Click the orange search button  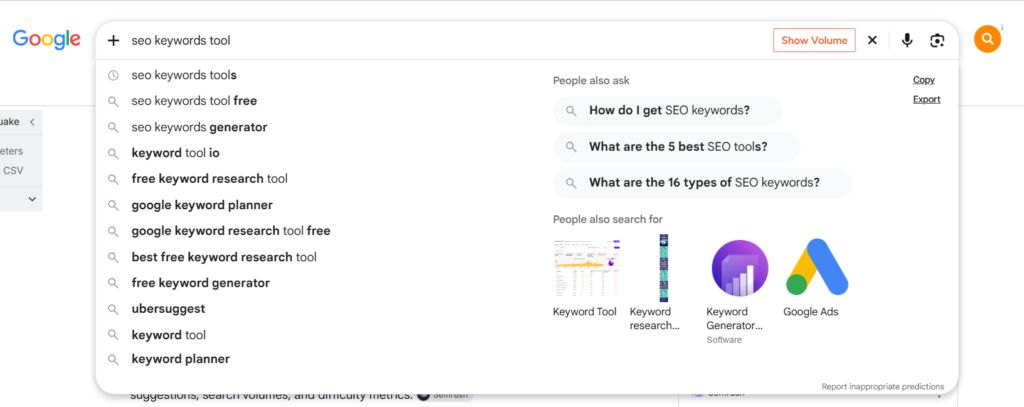pos(987,39)
